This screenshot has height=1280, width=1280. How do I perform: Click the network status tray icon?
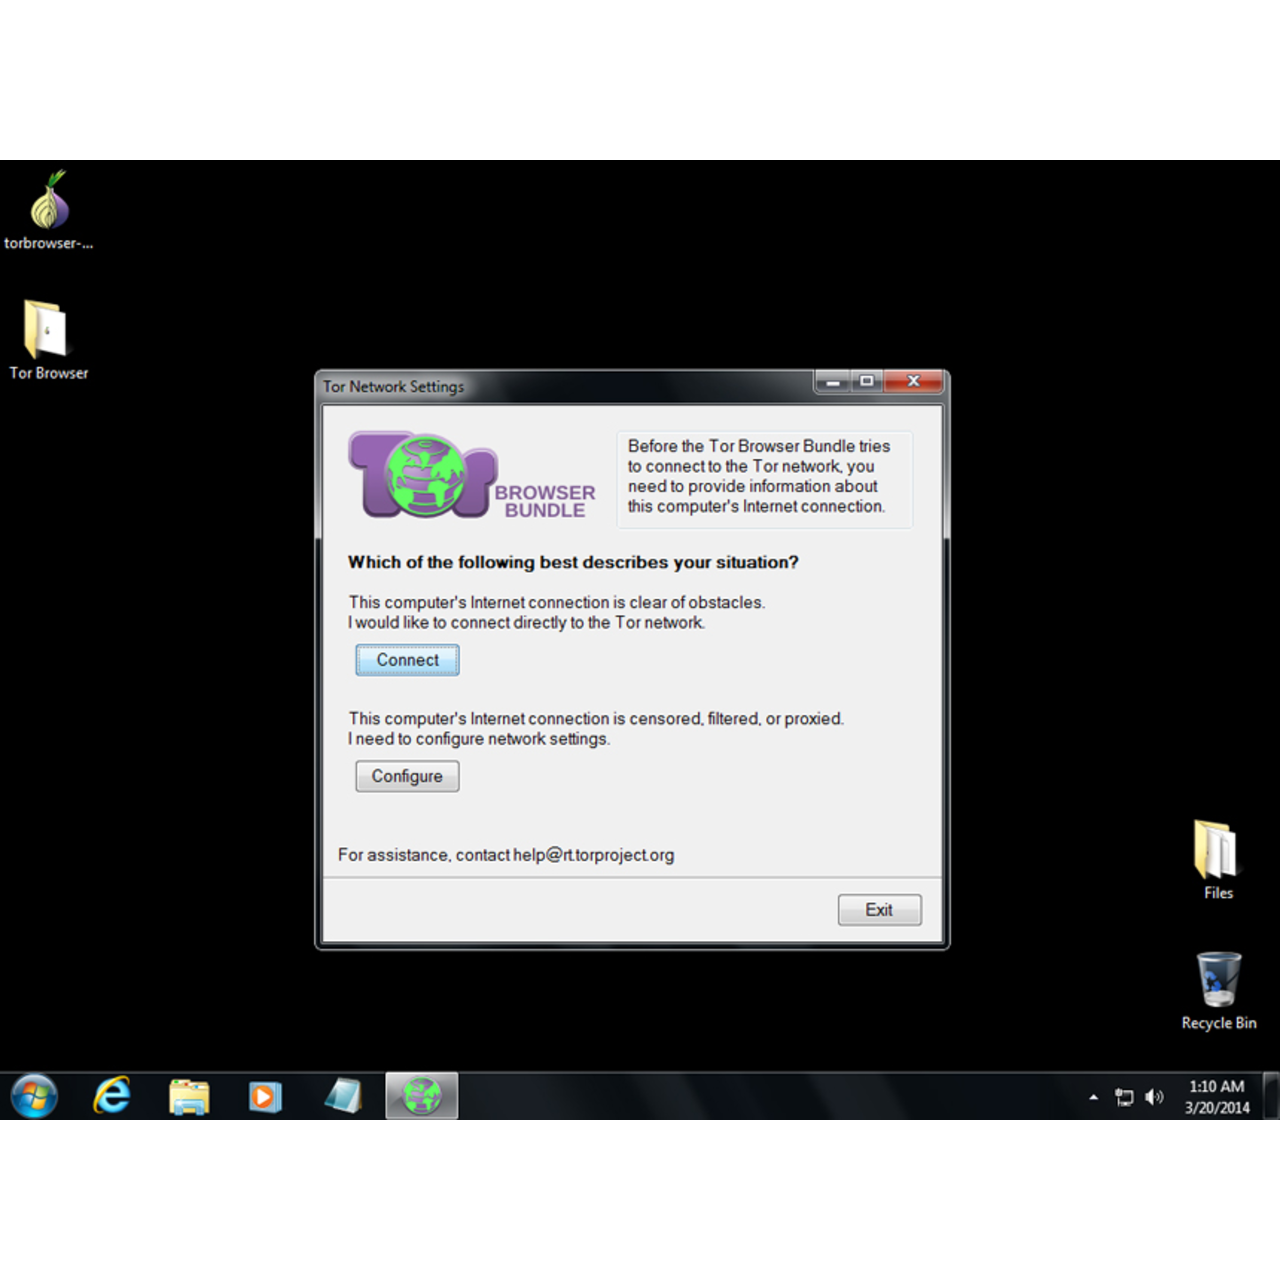coord(1124,1097)
